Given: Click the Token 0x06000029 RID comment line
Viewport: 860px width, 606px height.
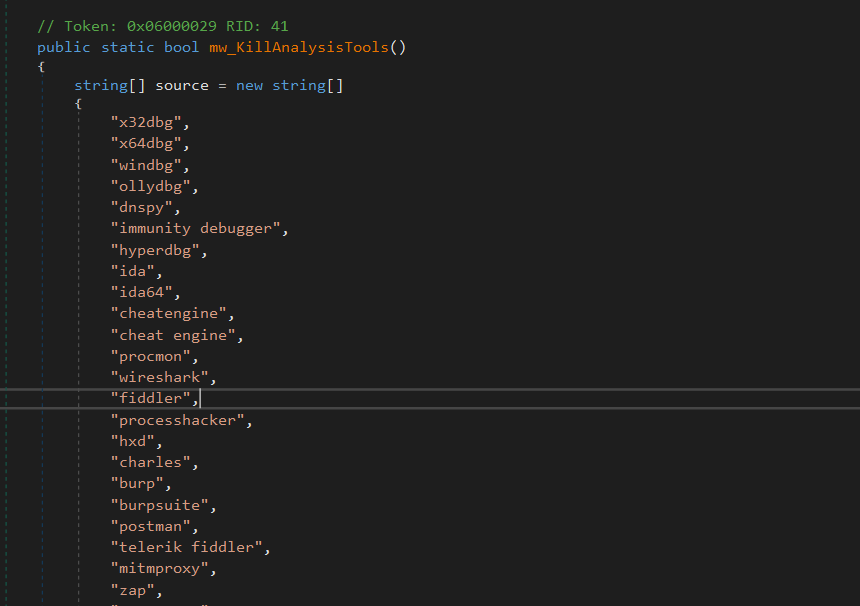Looking at the screenshot, I should coord(162,26).
